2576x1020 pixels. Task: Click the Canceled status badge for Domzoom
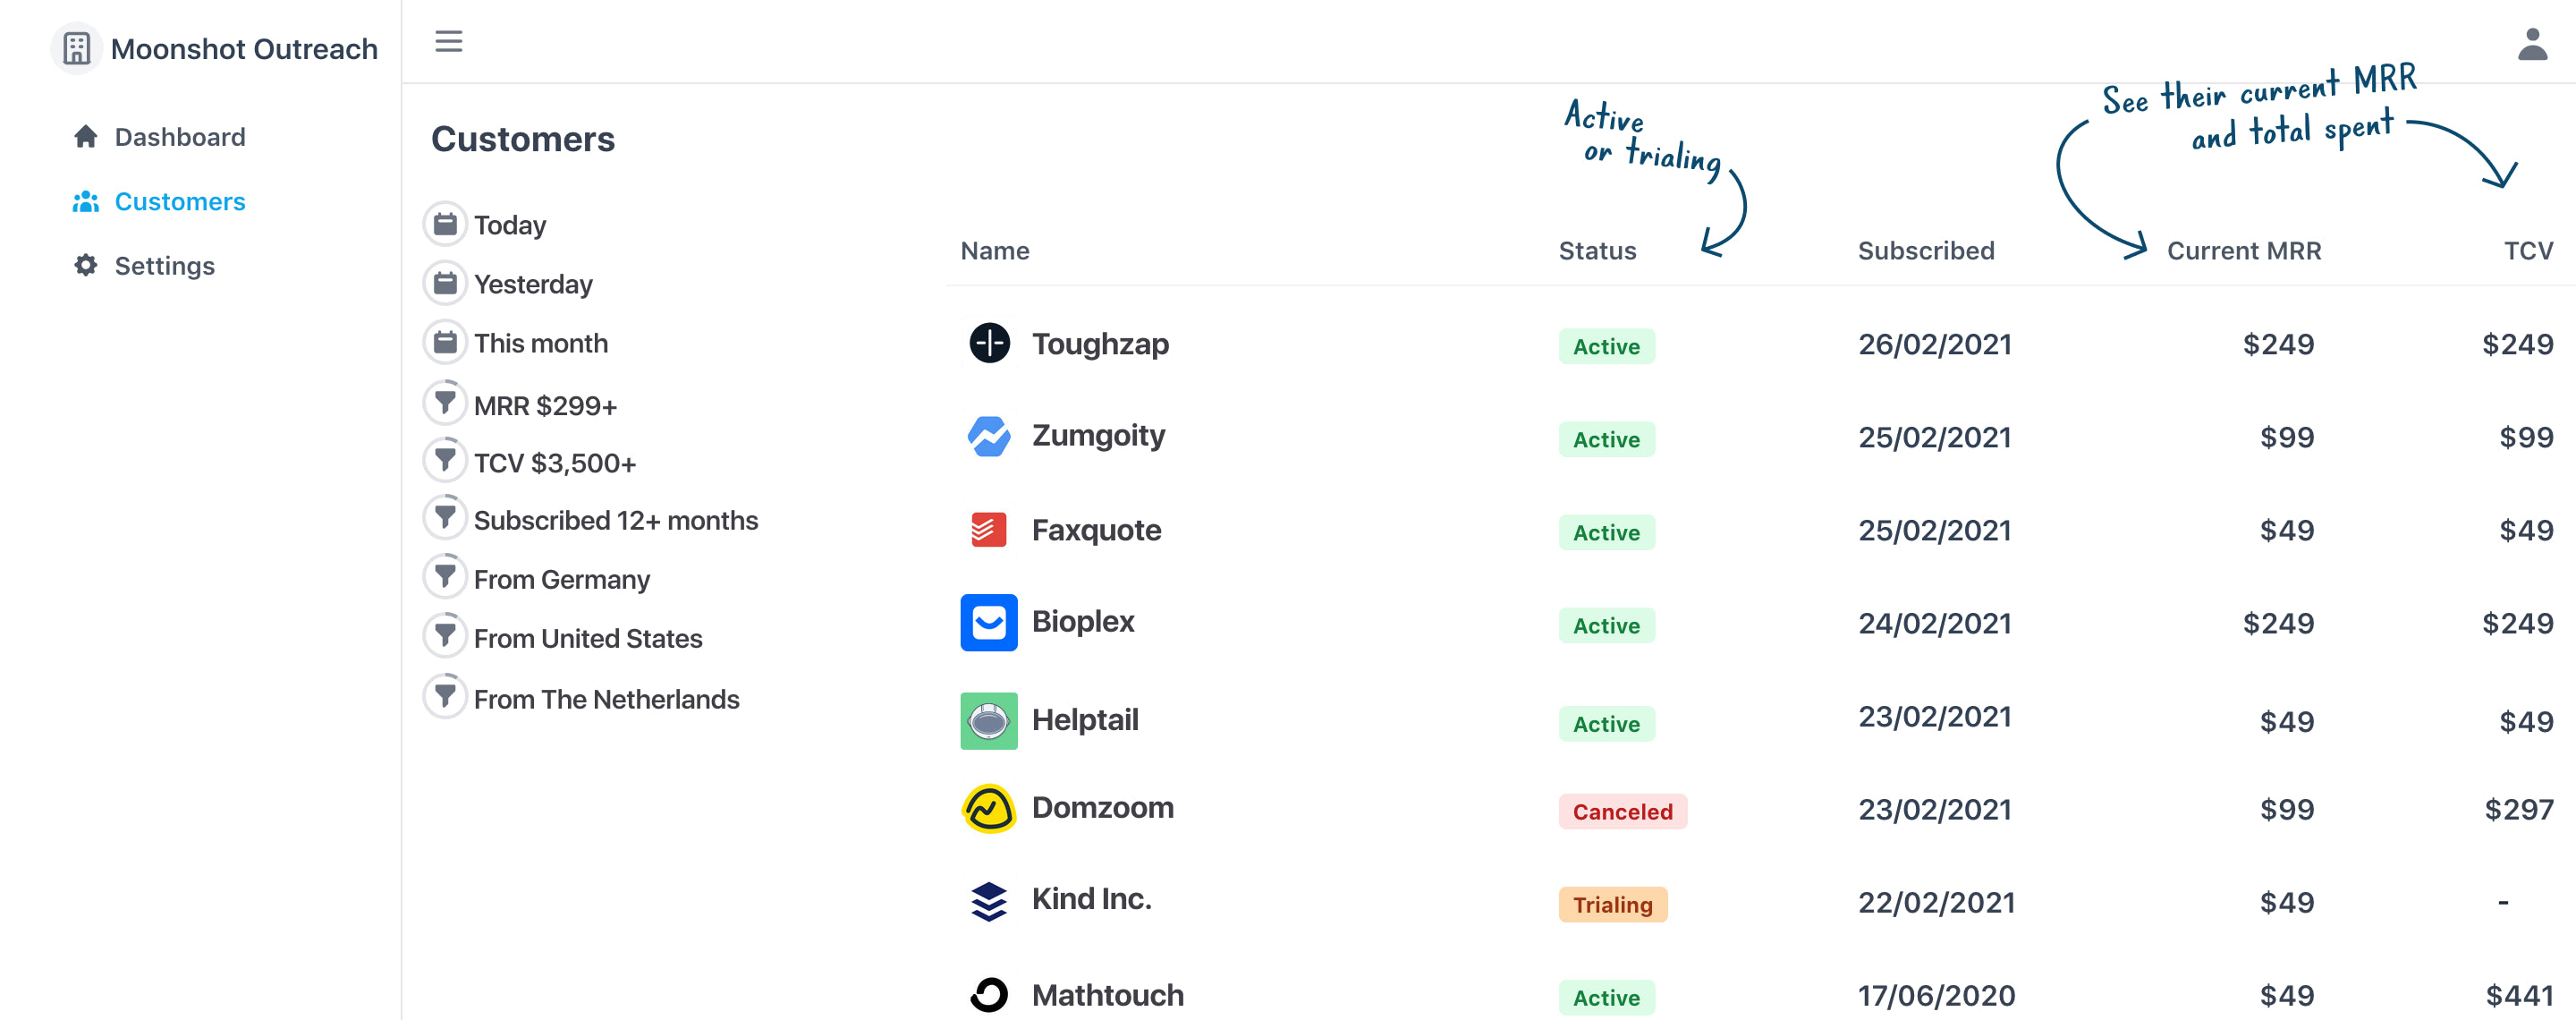click(1621, 811)
